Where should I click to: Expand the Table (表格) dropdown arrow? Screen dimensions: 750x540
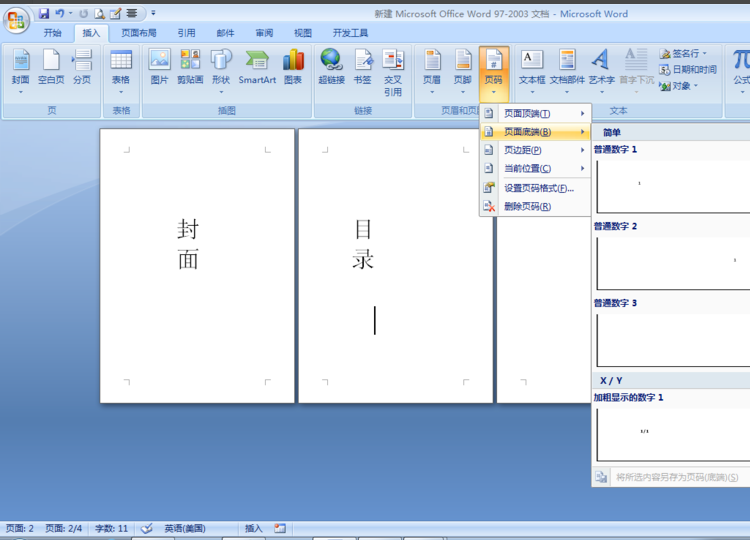click(121, 92)
